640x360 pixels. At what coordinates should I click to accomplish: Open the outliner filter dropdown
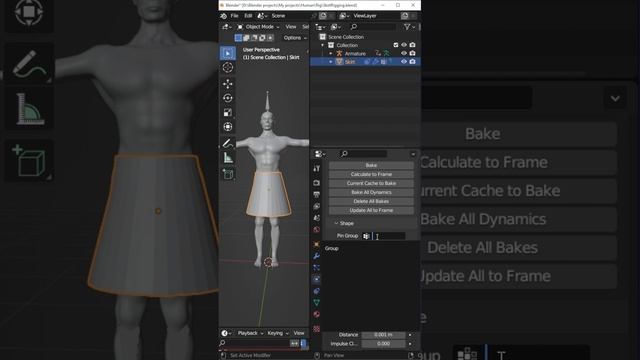(409, 27)
